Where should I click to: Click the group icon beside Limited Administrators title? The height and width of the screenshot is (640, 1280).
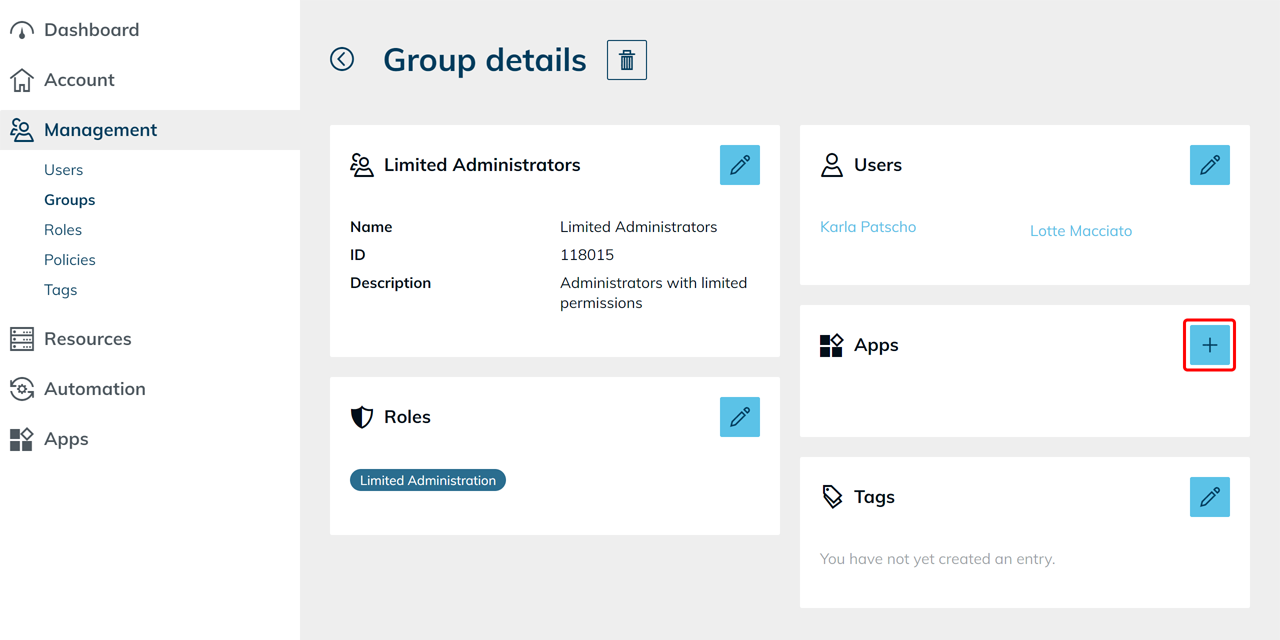tap(362, 165)
